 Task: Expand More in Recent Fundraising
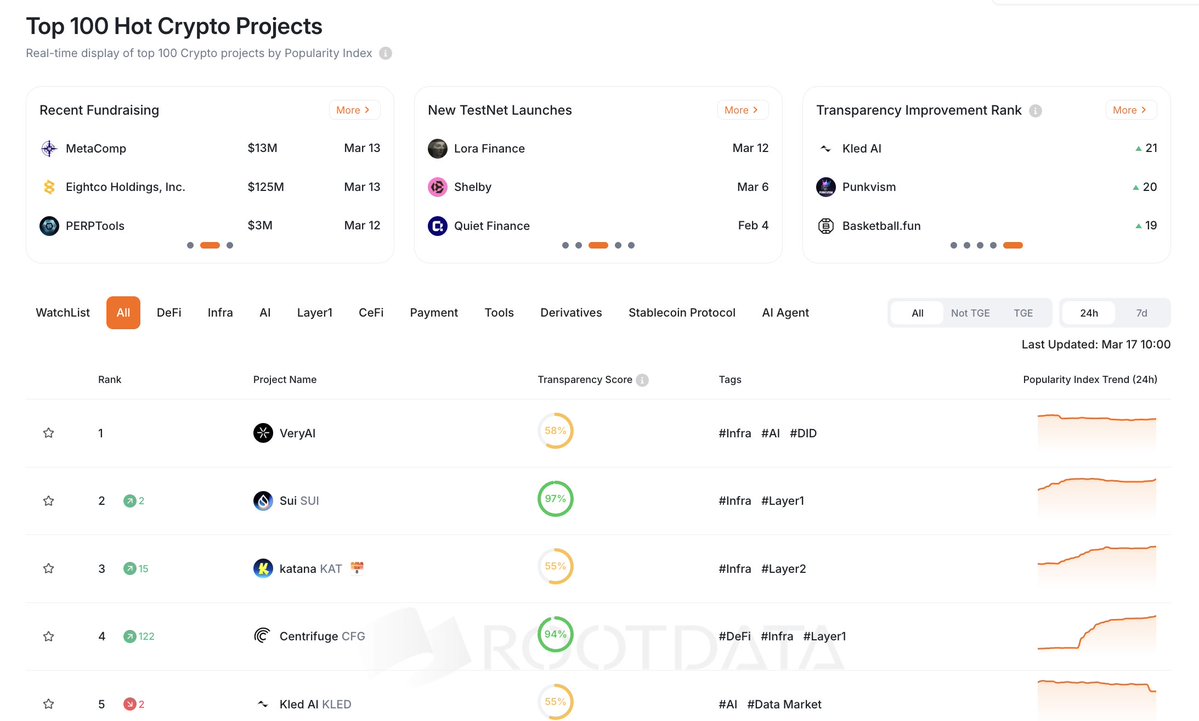pos(354,110)
